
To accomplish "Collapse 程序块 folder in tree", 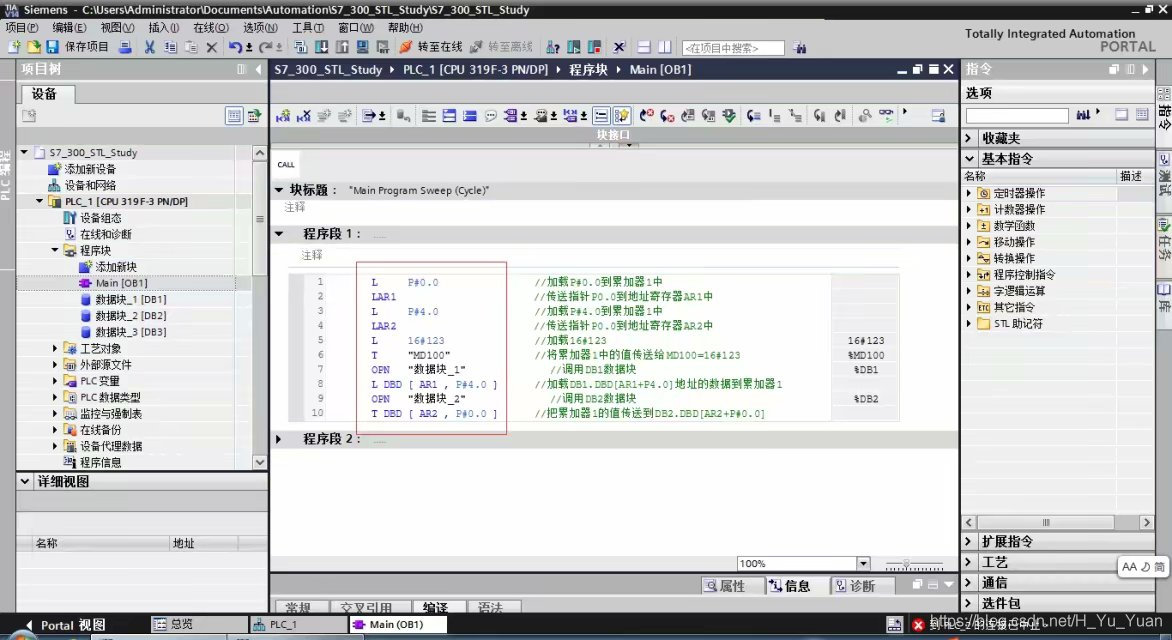I will point(55,250).
